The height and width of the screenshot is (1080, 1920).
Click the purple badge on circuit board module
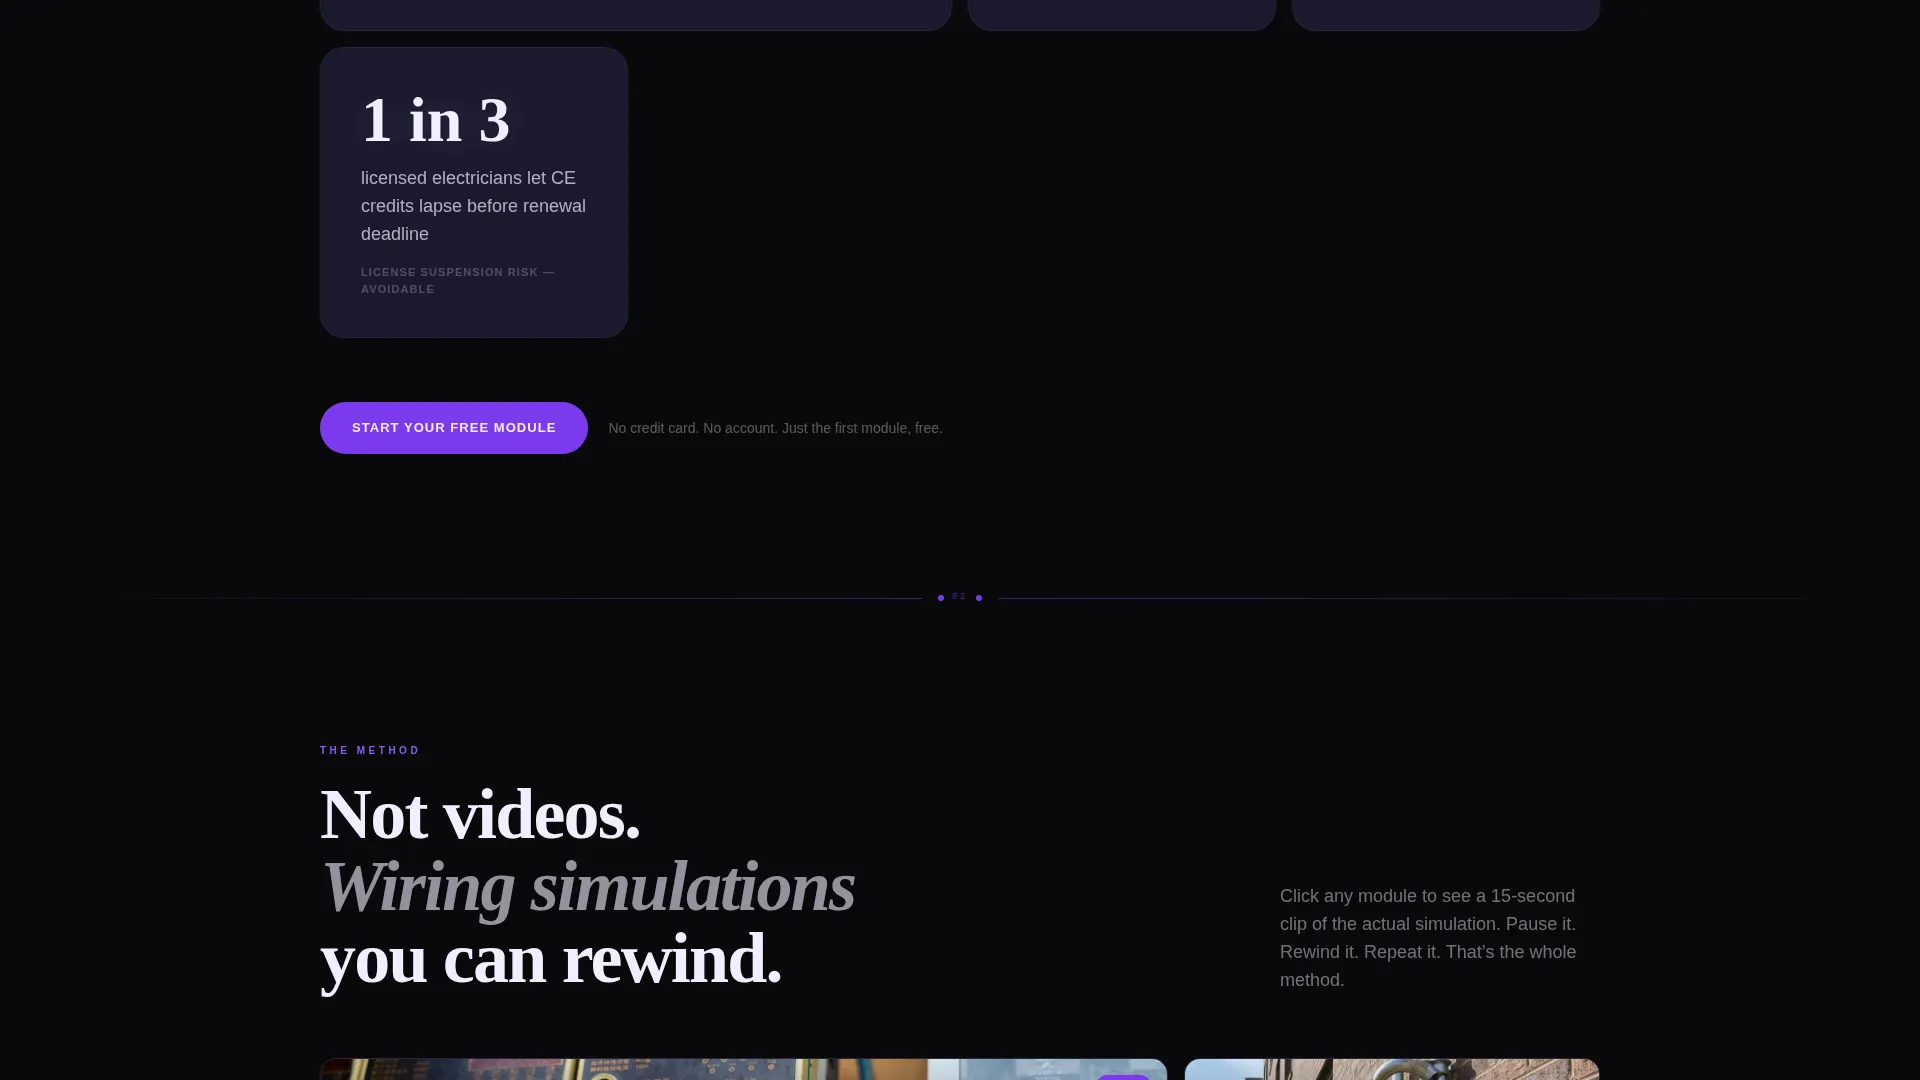pyautogui.click(x=1123, y=1077)
